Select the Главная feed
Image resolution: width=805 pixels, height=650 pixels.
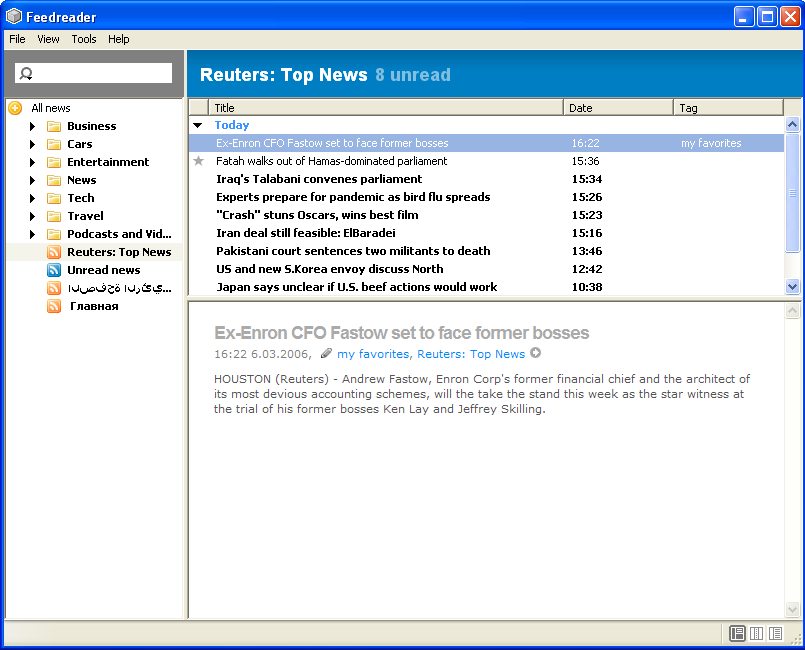94,306
